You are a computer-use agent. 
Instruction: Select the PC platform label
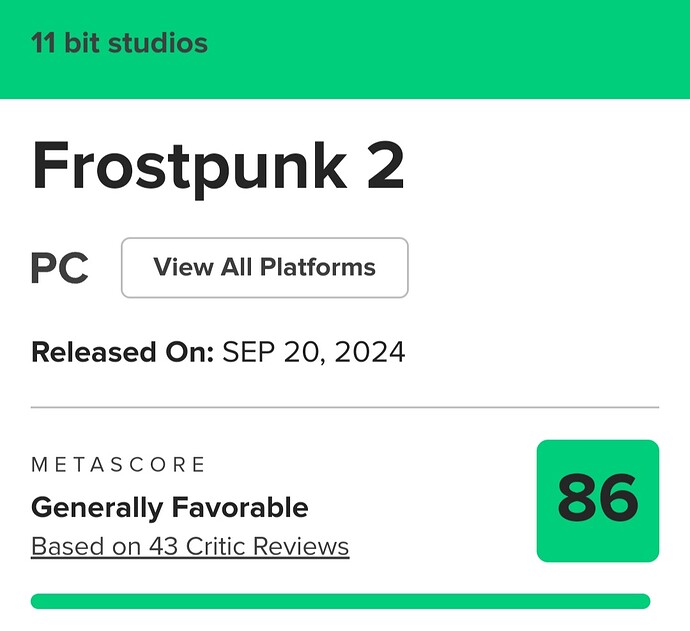click(x=59, y=268)
